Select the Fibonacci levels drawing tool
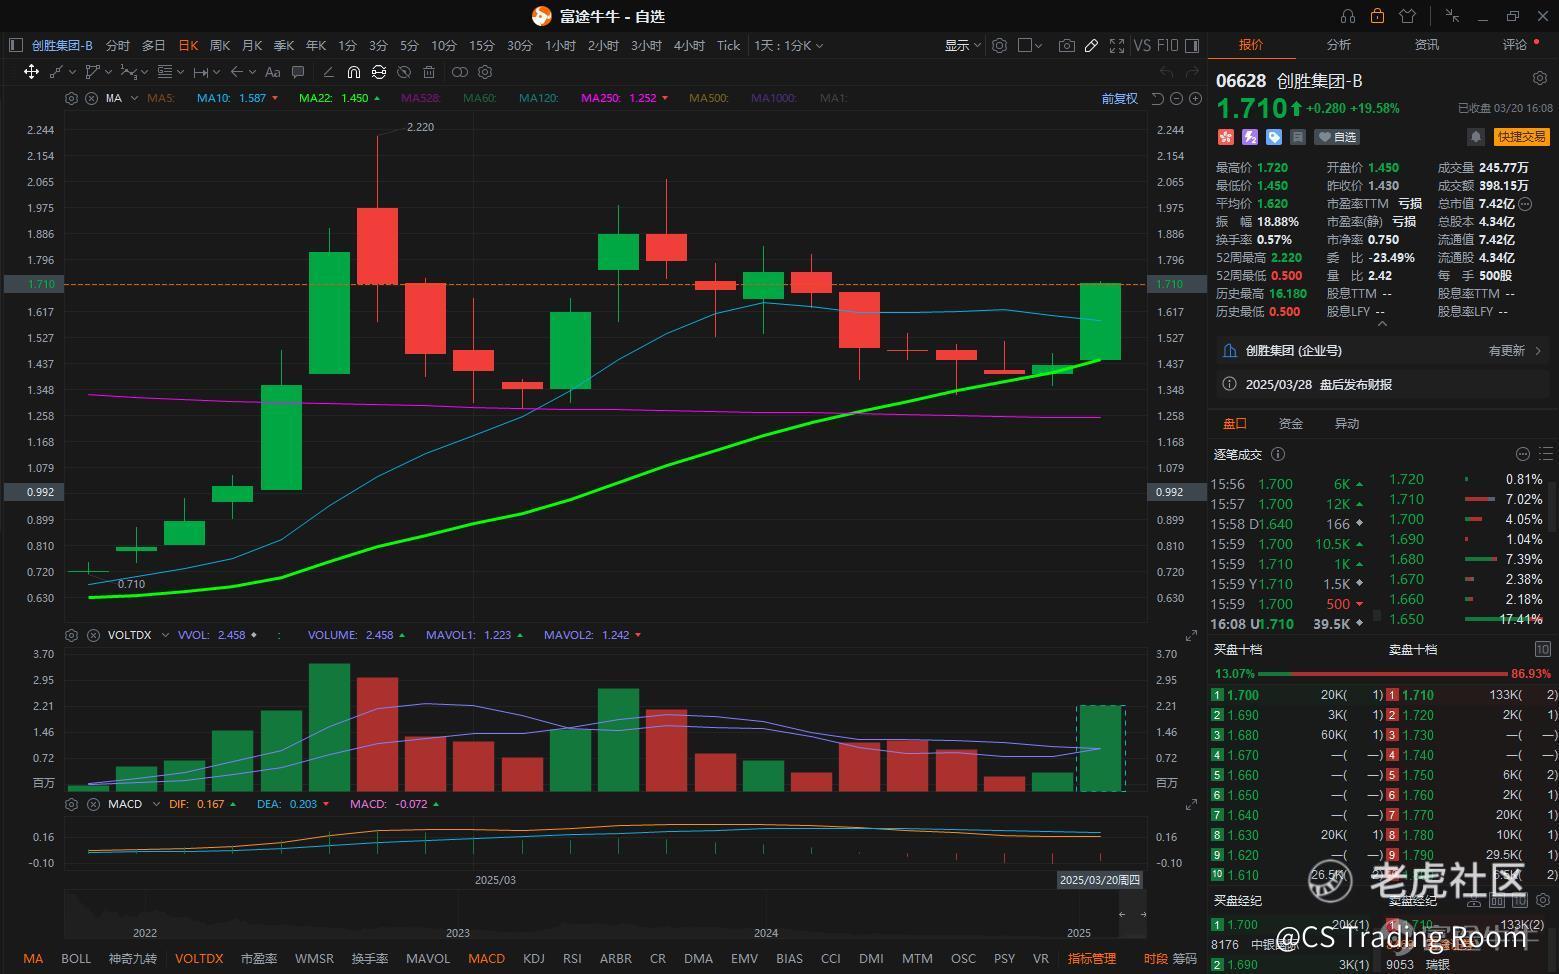1559x974 pixels. coord(165,72)
